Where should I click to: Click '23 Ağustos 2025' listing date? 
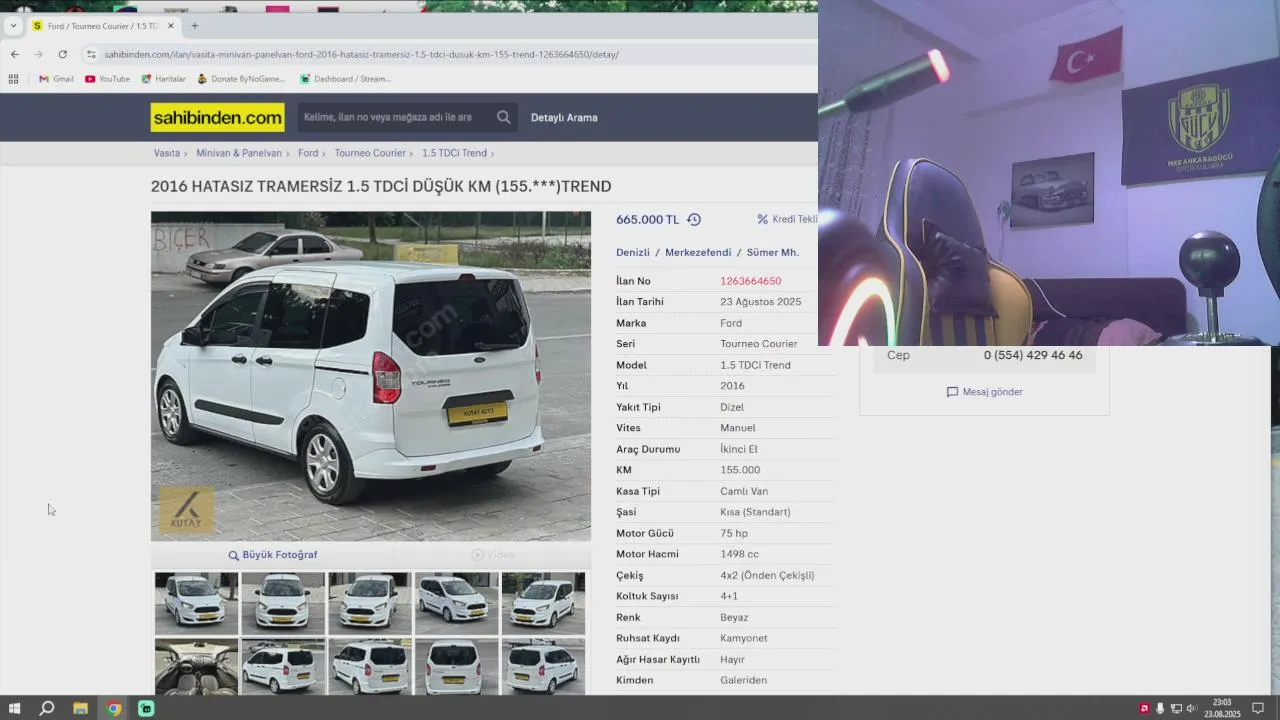point(760,302)
